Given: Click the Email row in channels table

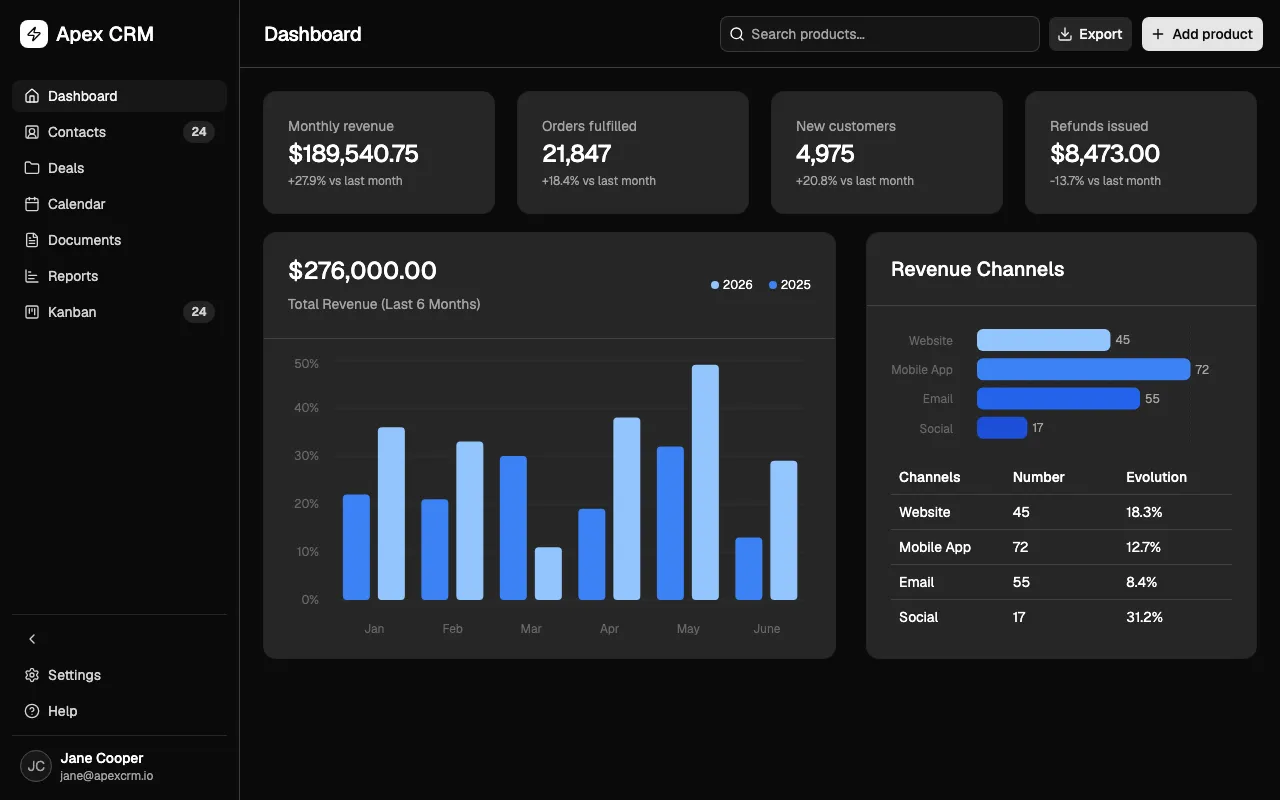Looking at the screenshot, I should [x=1061, y=582].
